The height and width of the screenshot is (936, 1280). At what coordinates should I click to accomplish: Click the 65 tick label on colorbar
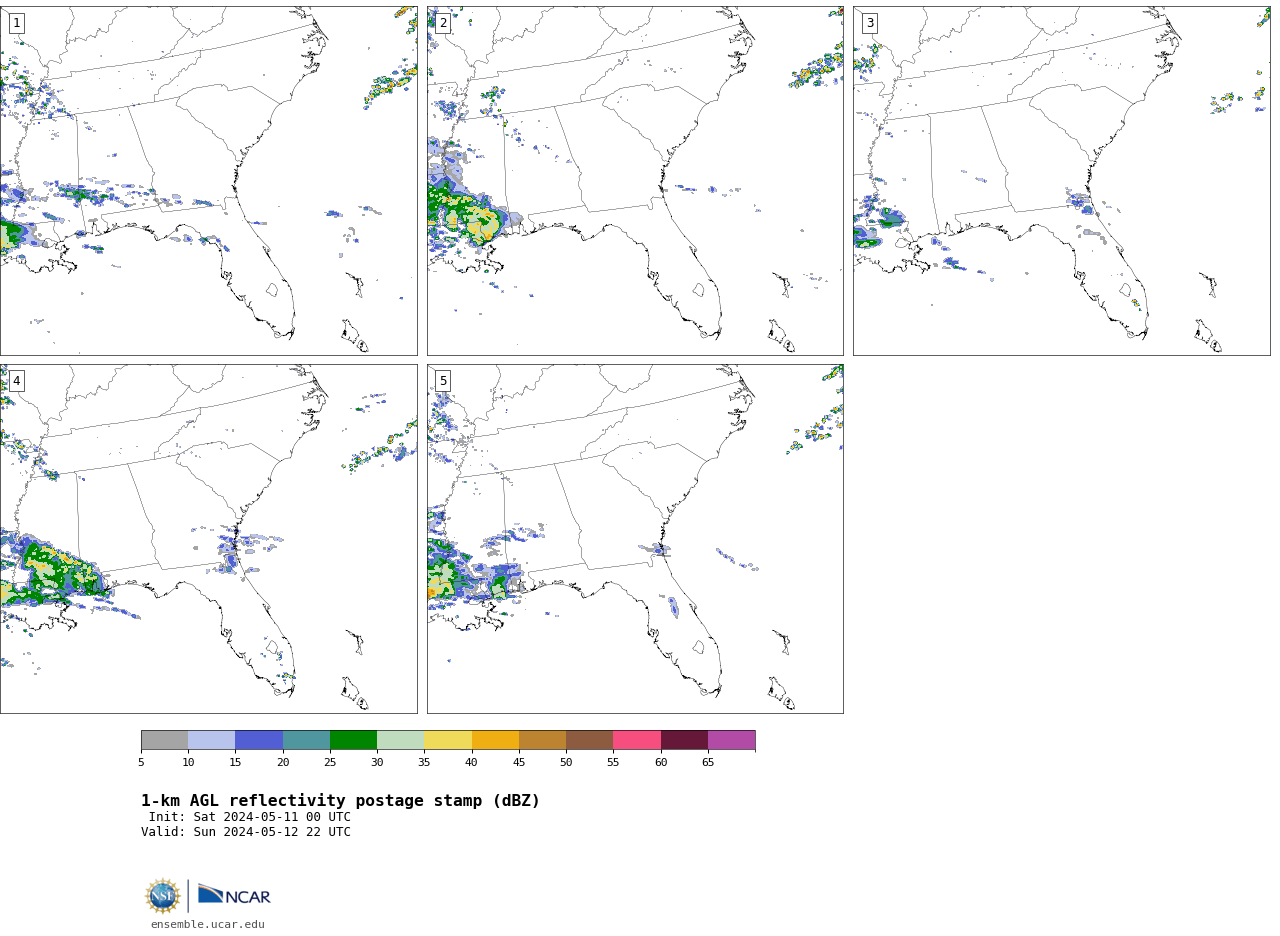[708, 763]
